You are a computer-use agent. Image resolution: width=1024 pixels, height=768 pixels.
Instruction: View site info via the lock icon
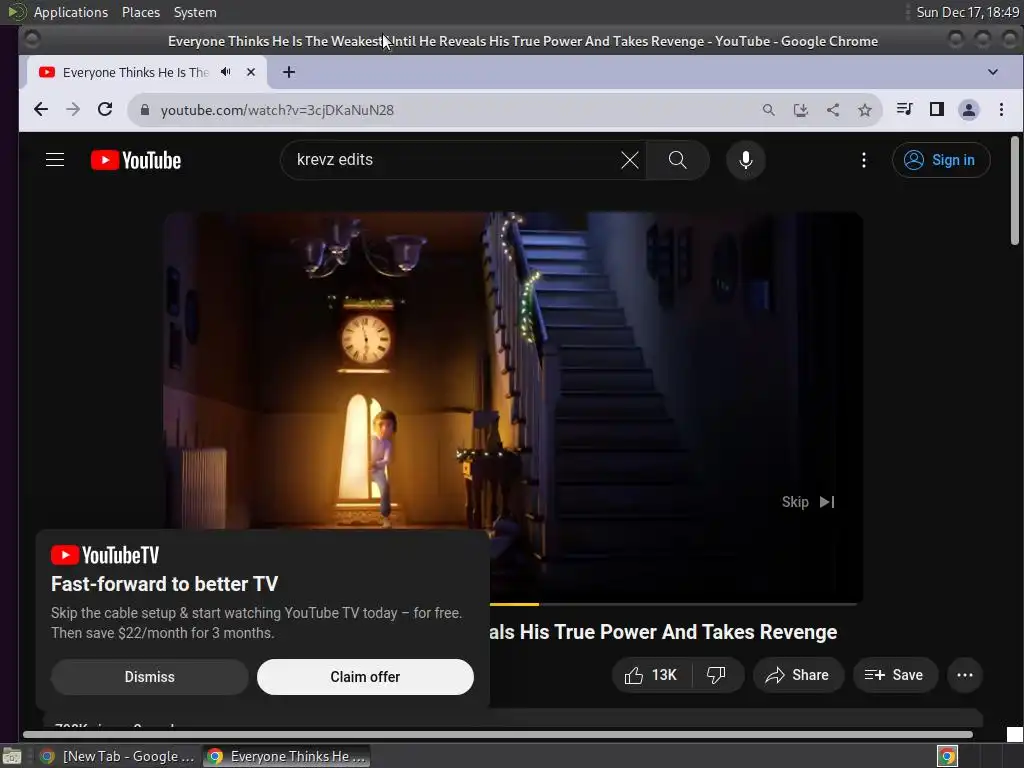click(145, 110)
